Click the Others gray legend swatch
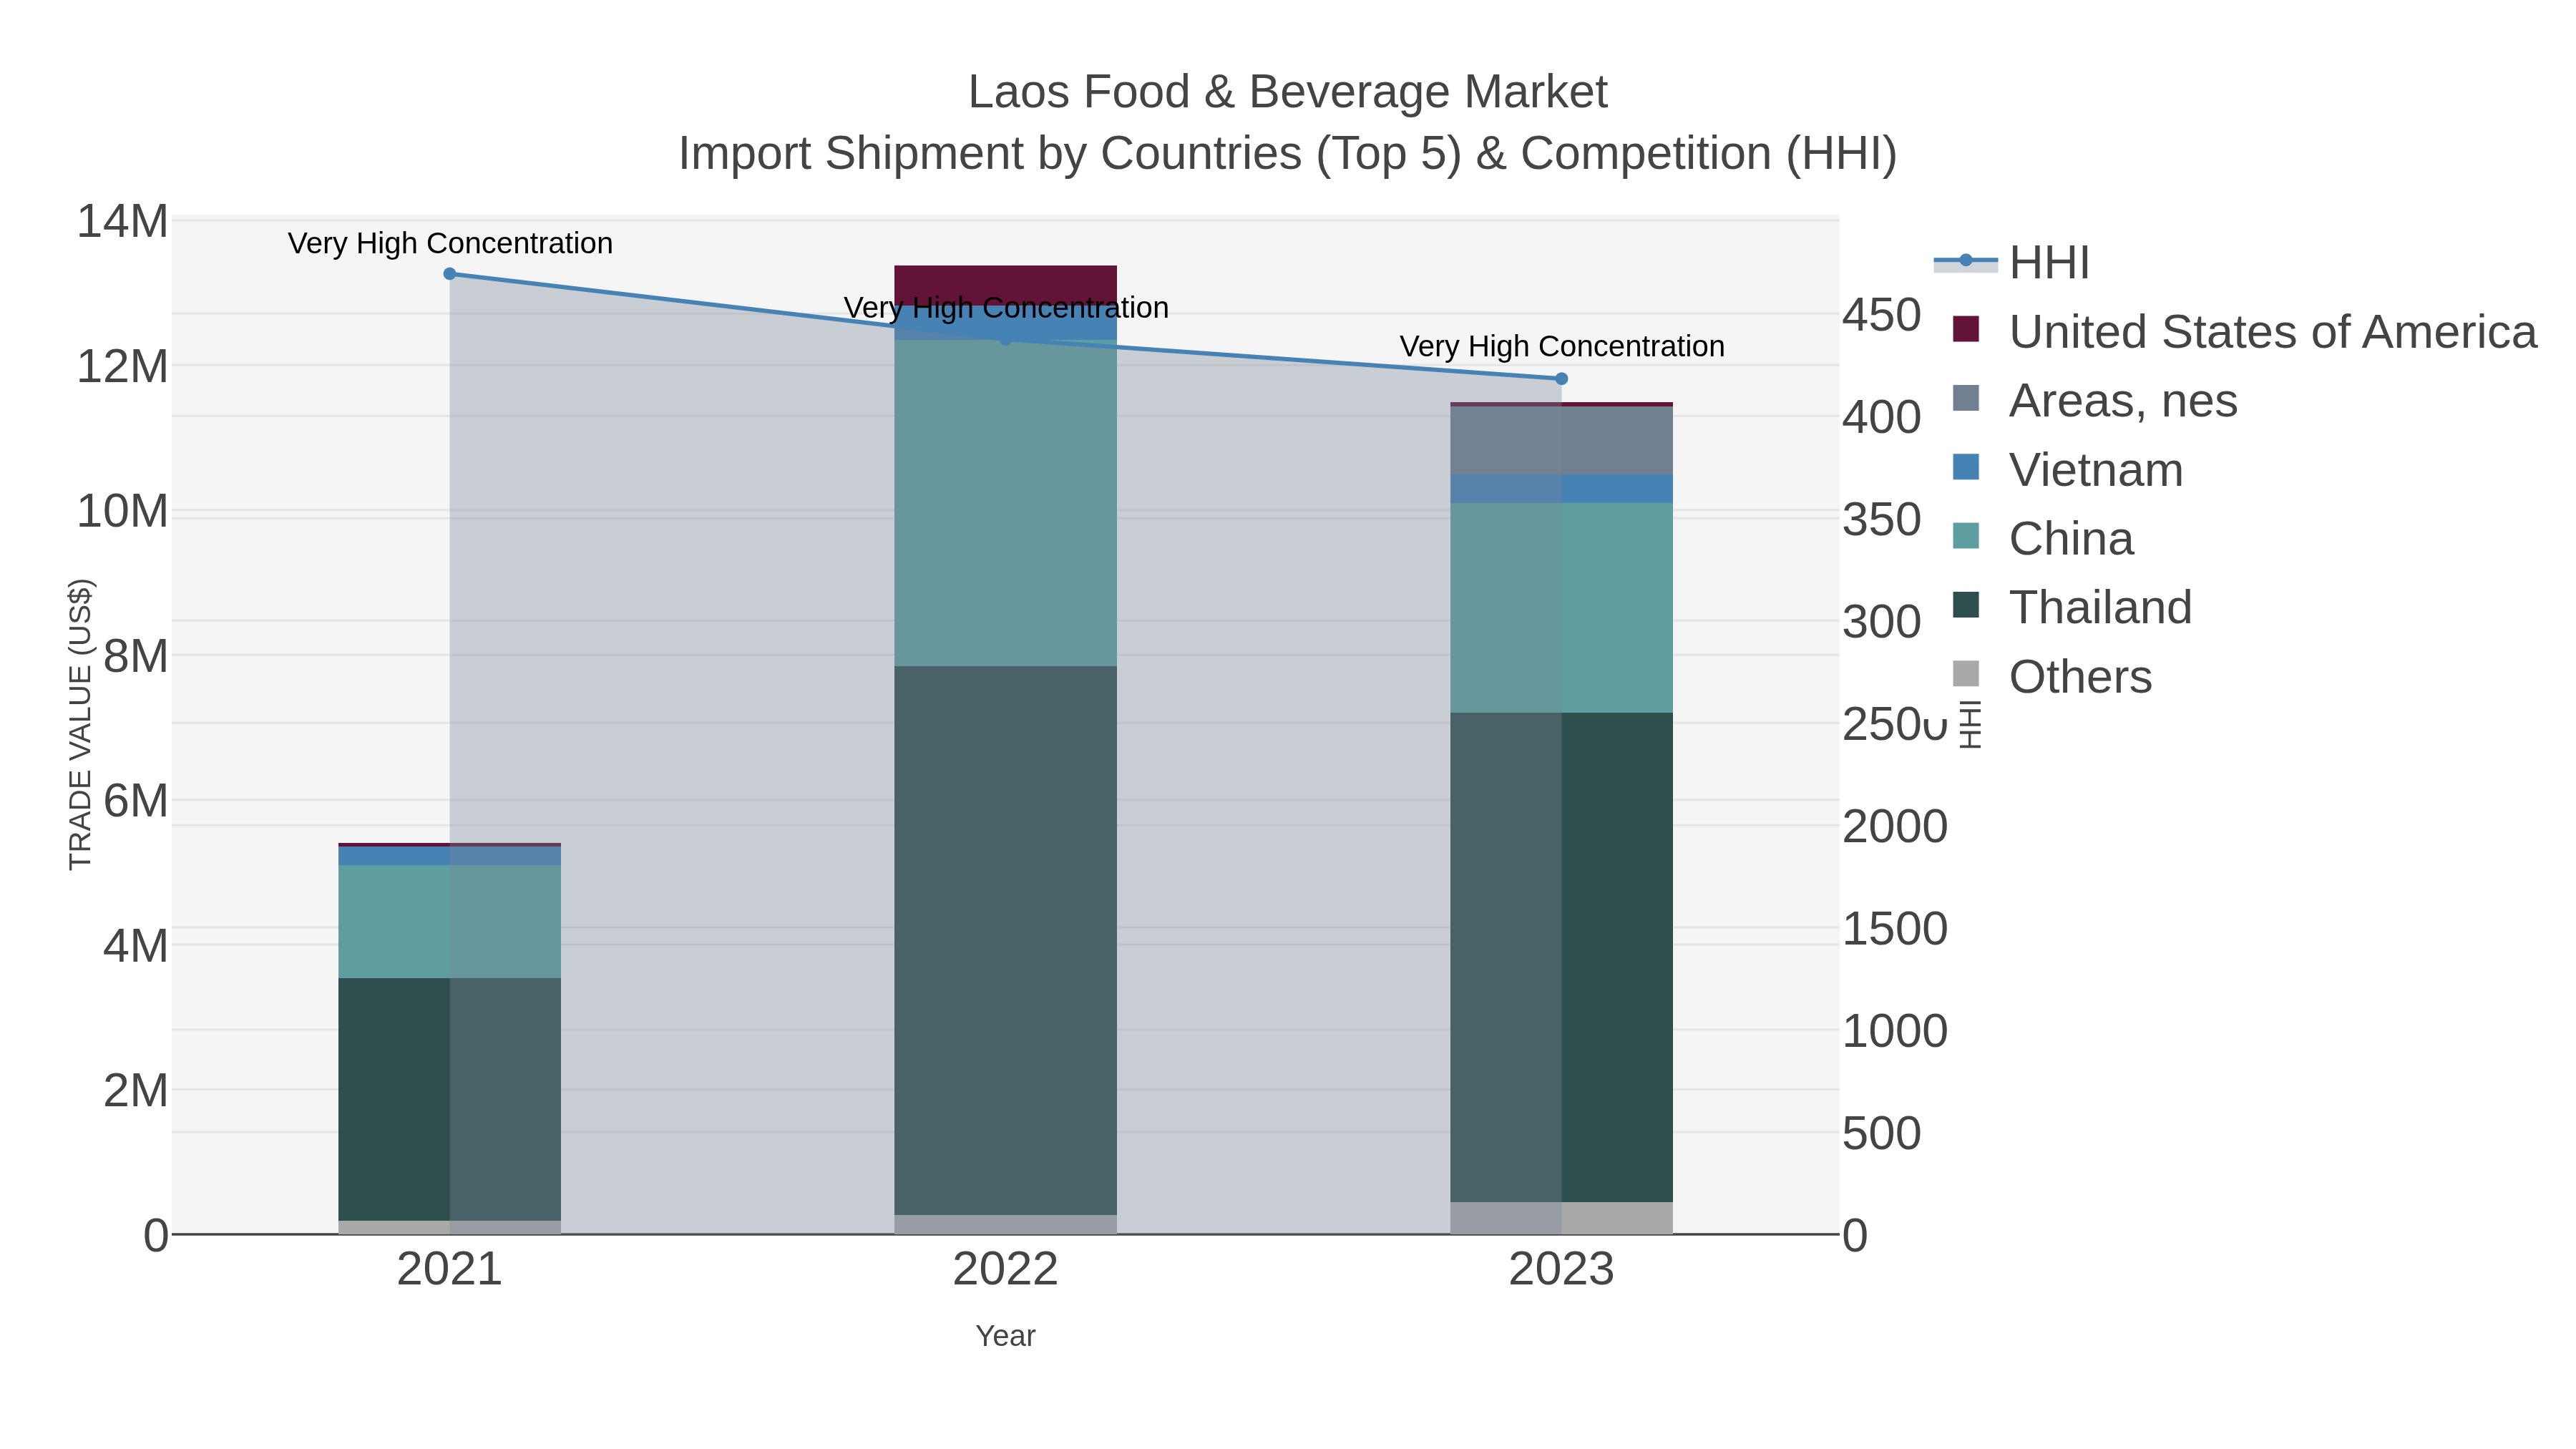This screenshot has width=2576, height=1449. [1966, 674]
